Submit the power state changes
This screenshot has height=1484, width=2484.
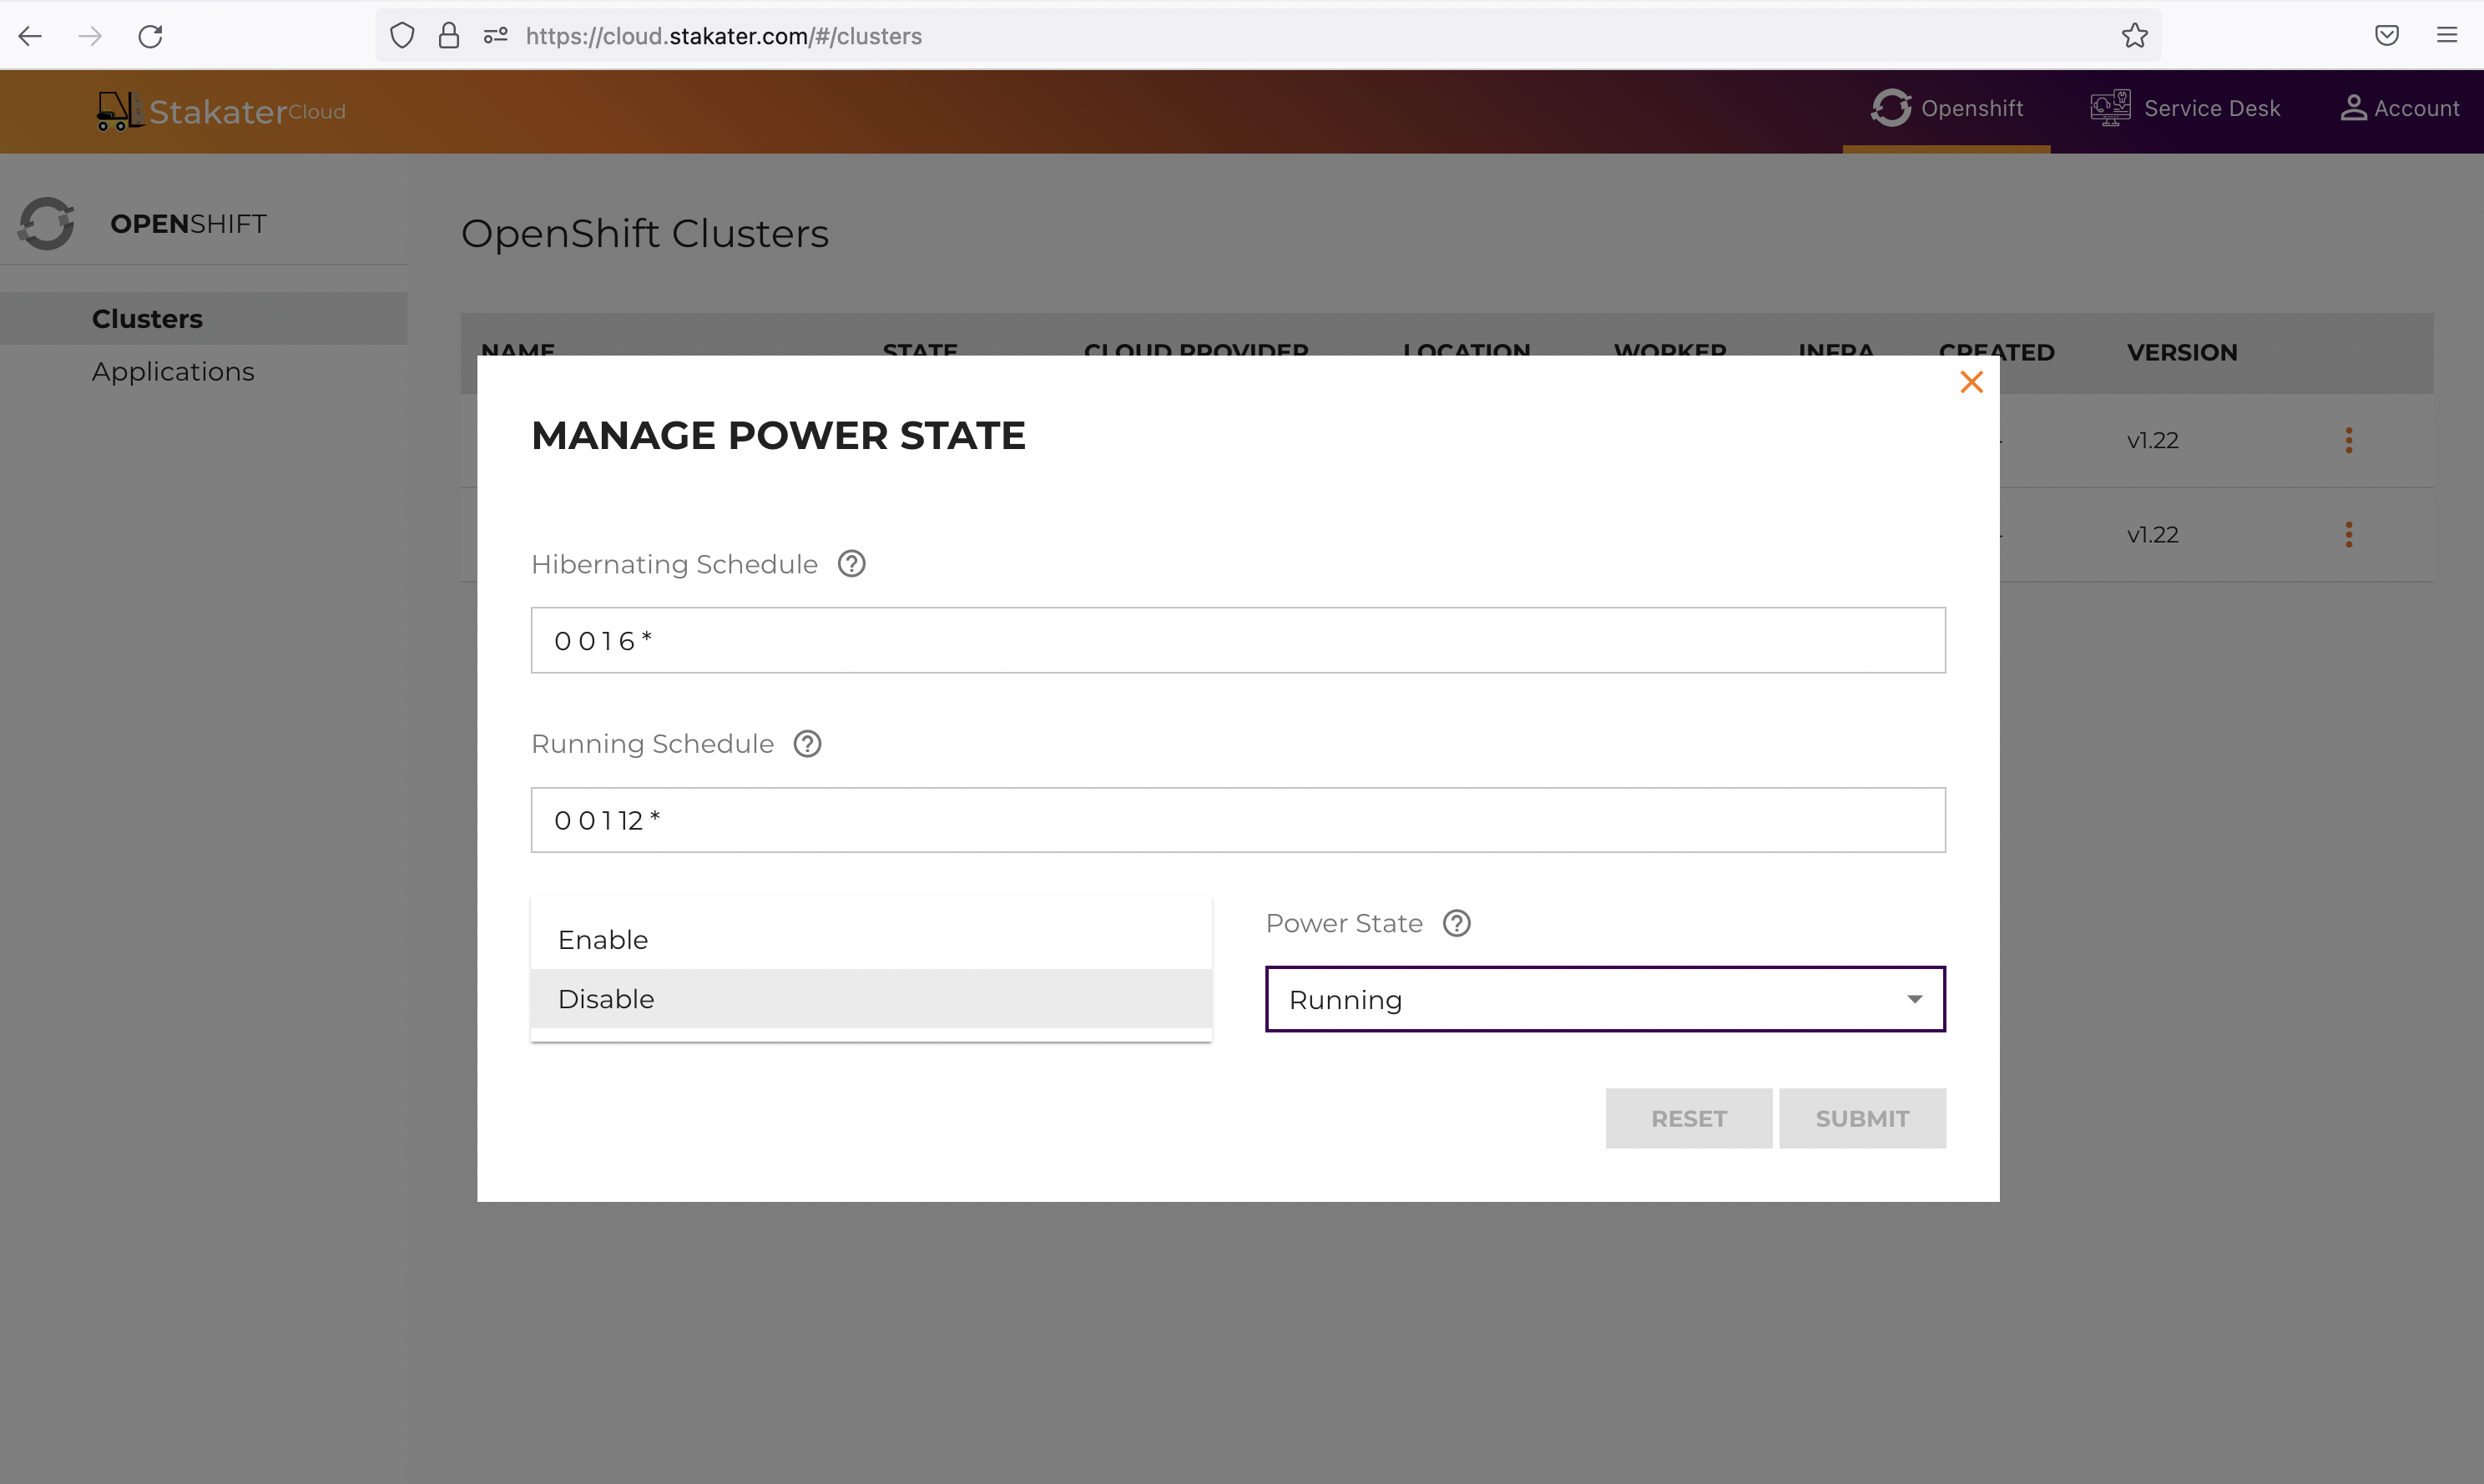click(x=1862, y=1118)
